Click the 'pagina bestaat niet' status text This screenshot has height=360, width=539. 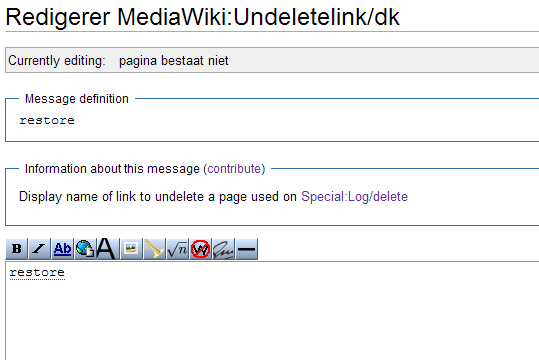pyautogui.click(x=174, y=61)
